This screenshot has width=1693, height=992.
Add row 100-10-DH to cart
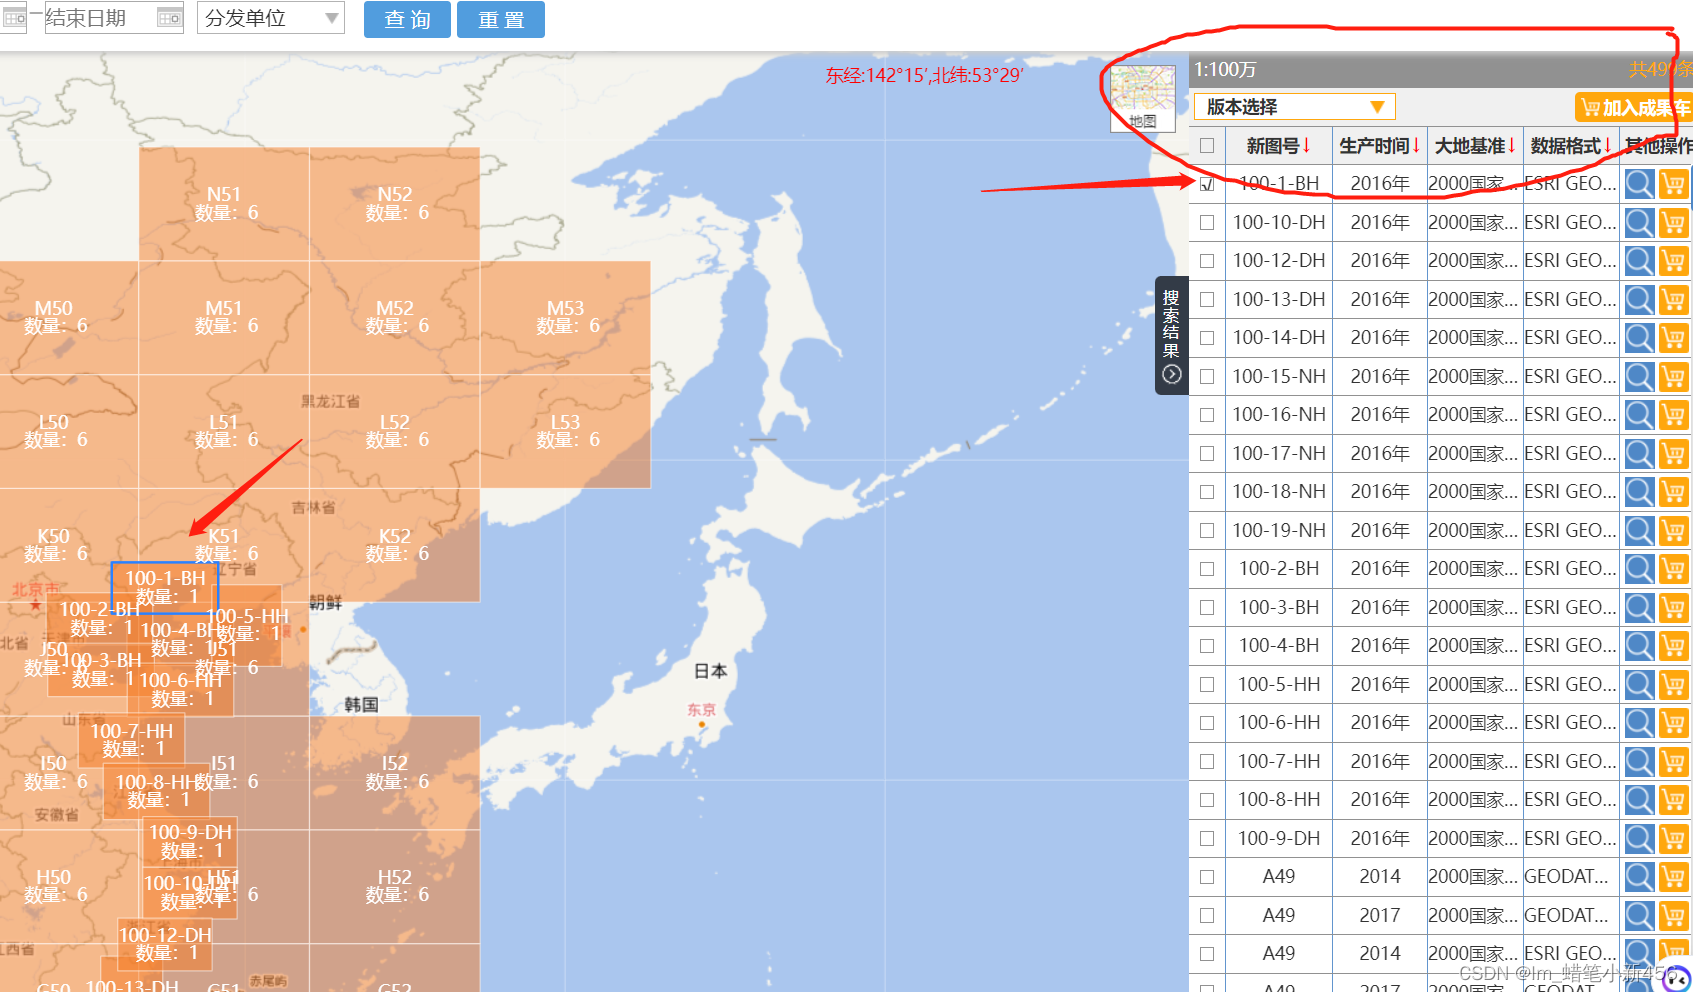[1673, 222]
